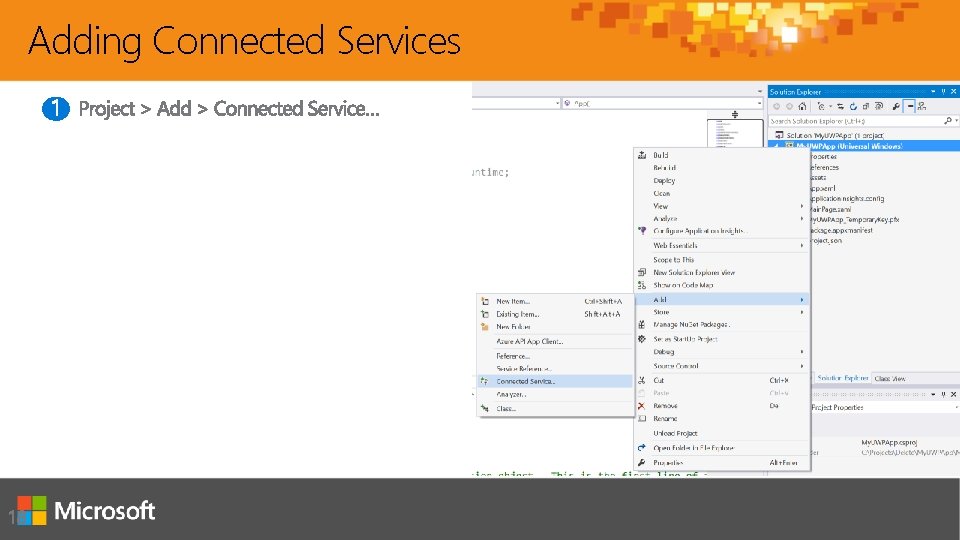Screen dimensions: 960x540
Task: Click the scissors Cut icon
Action: (x=642, y=380)
